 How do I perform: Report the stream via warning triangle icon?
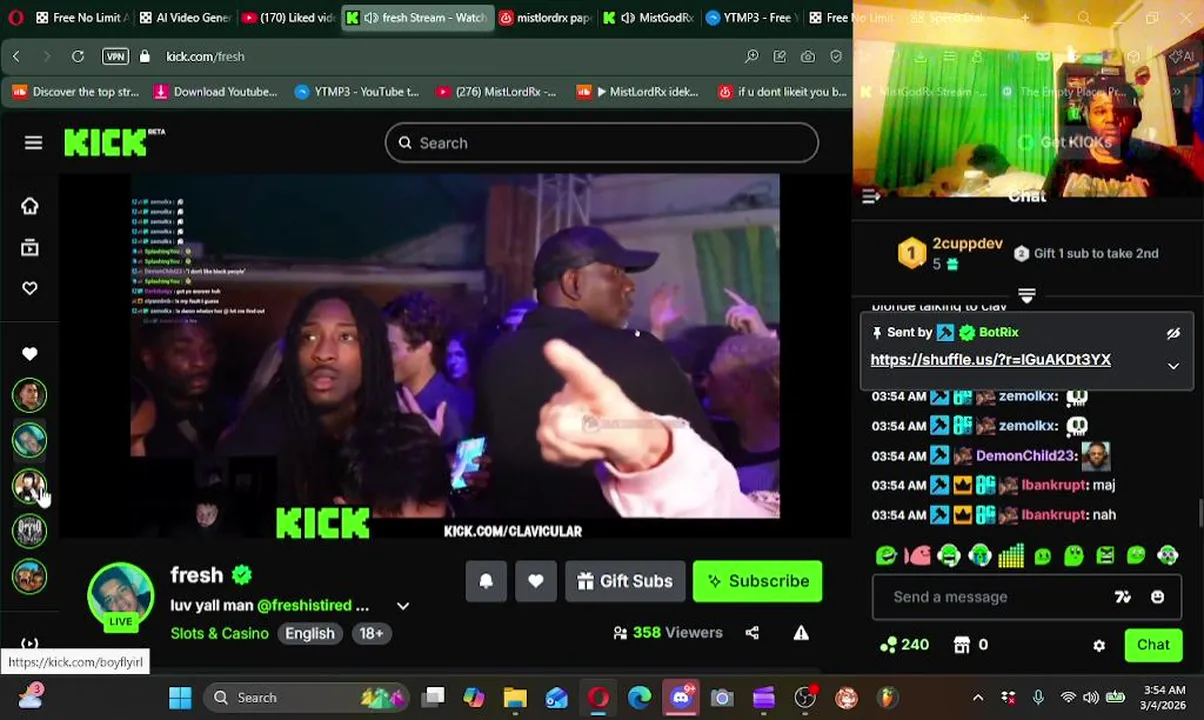pos(801,633)
